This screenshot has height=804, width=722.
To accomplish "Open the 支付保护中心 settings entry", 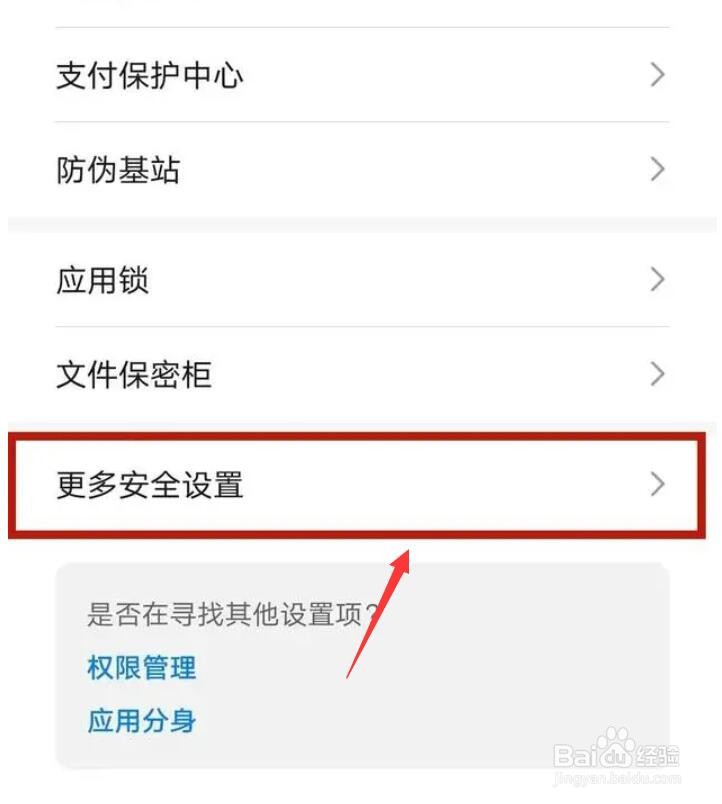I will [x=362, y=75].
